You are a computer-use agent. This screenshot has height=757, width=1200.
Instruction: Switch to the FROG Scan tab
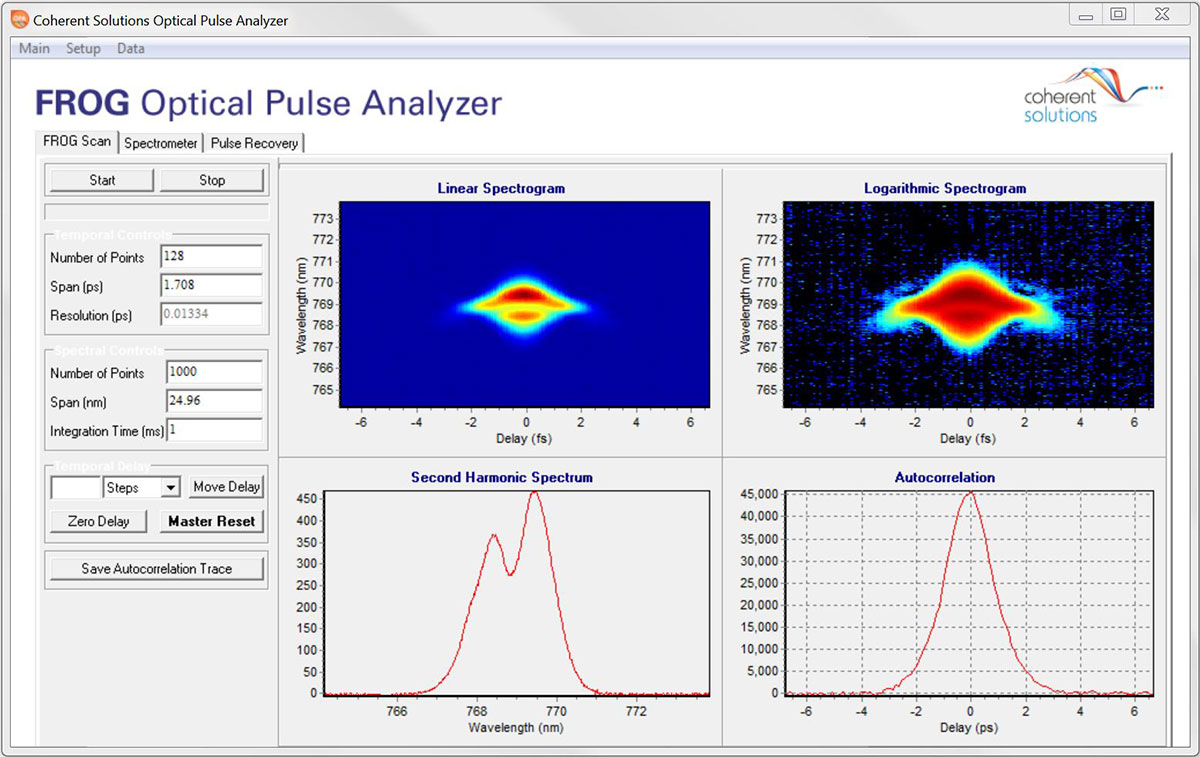(77, 141)
